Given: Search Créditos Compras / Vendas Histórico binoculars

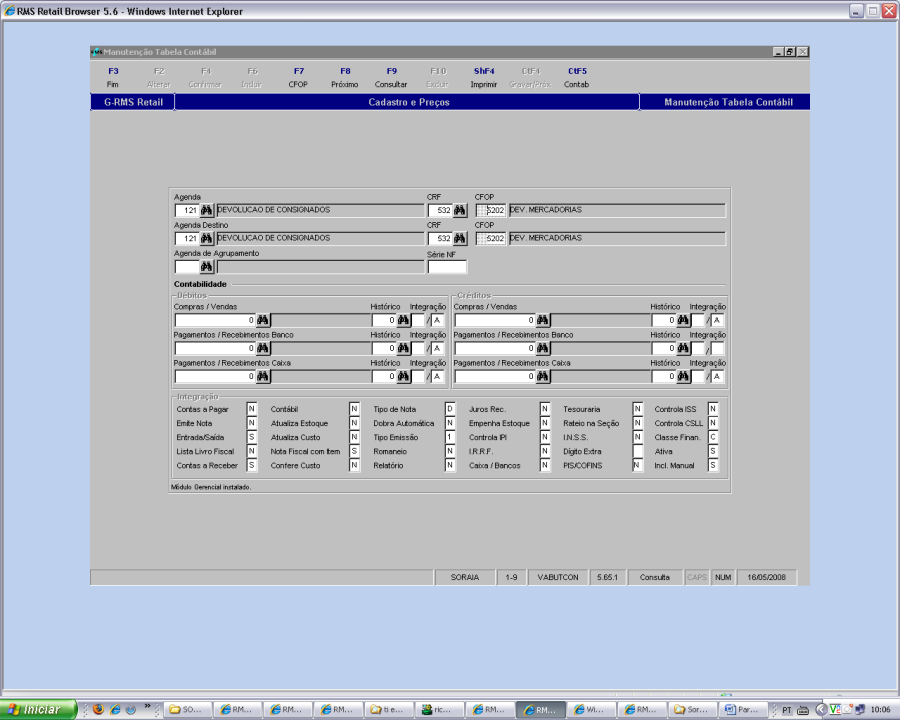Looking at the screenshot, I should tap(683, 320).
